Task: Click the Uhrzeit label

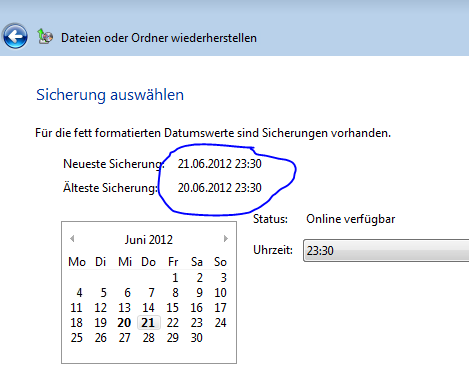Action: [x=273, y=250]
